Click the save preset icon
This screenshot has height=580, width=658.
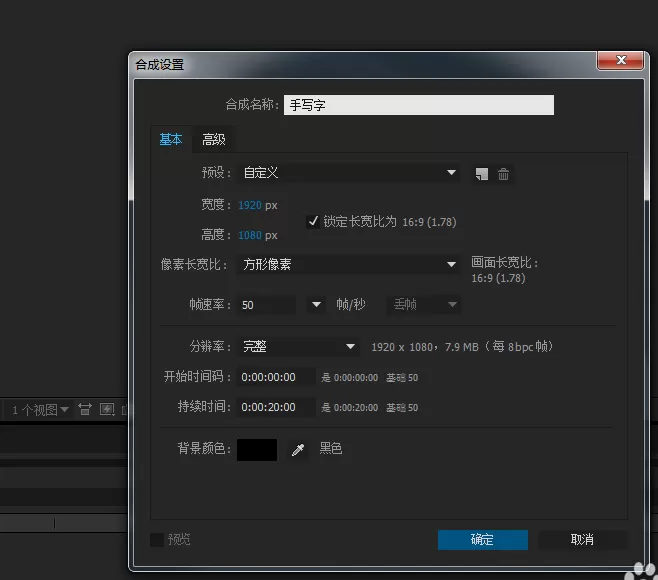[x=482, y=174]
